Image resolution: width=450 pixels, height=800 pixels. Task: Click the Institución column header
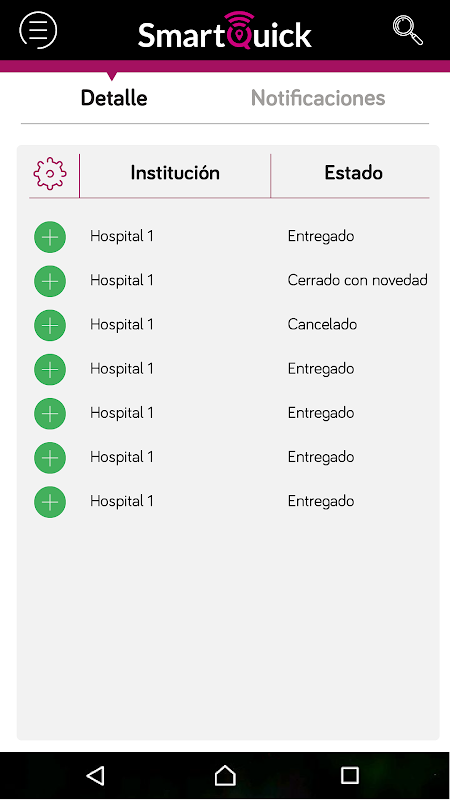point(175,173)
